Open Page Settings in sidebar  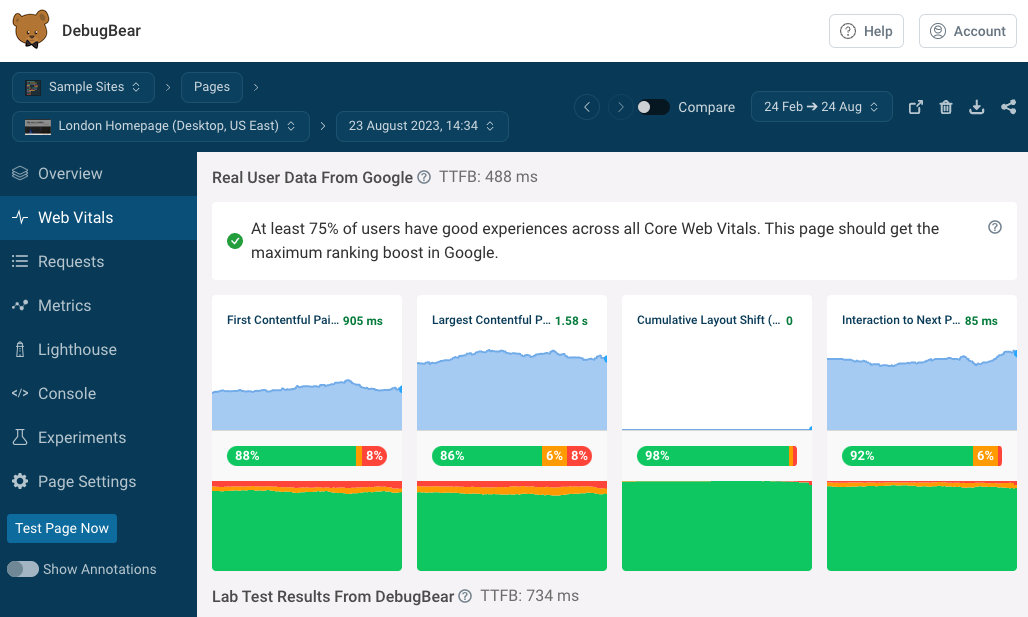coord(98,481)
